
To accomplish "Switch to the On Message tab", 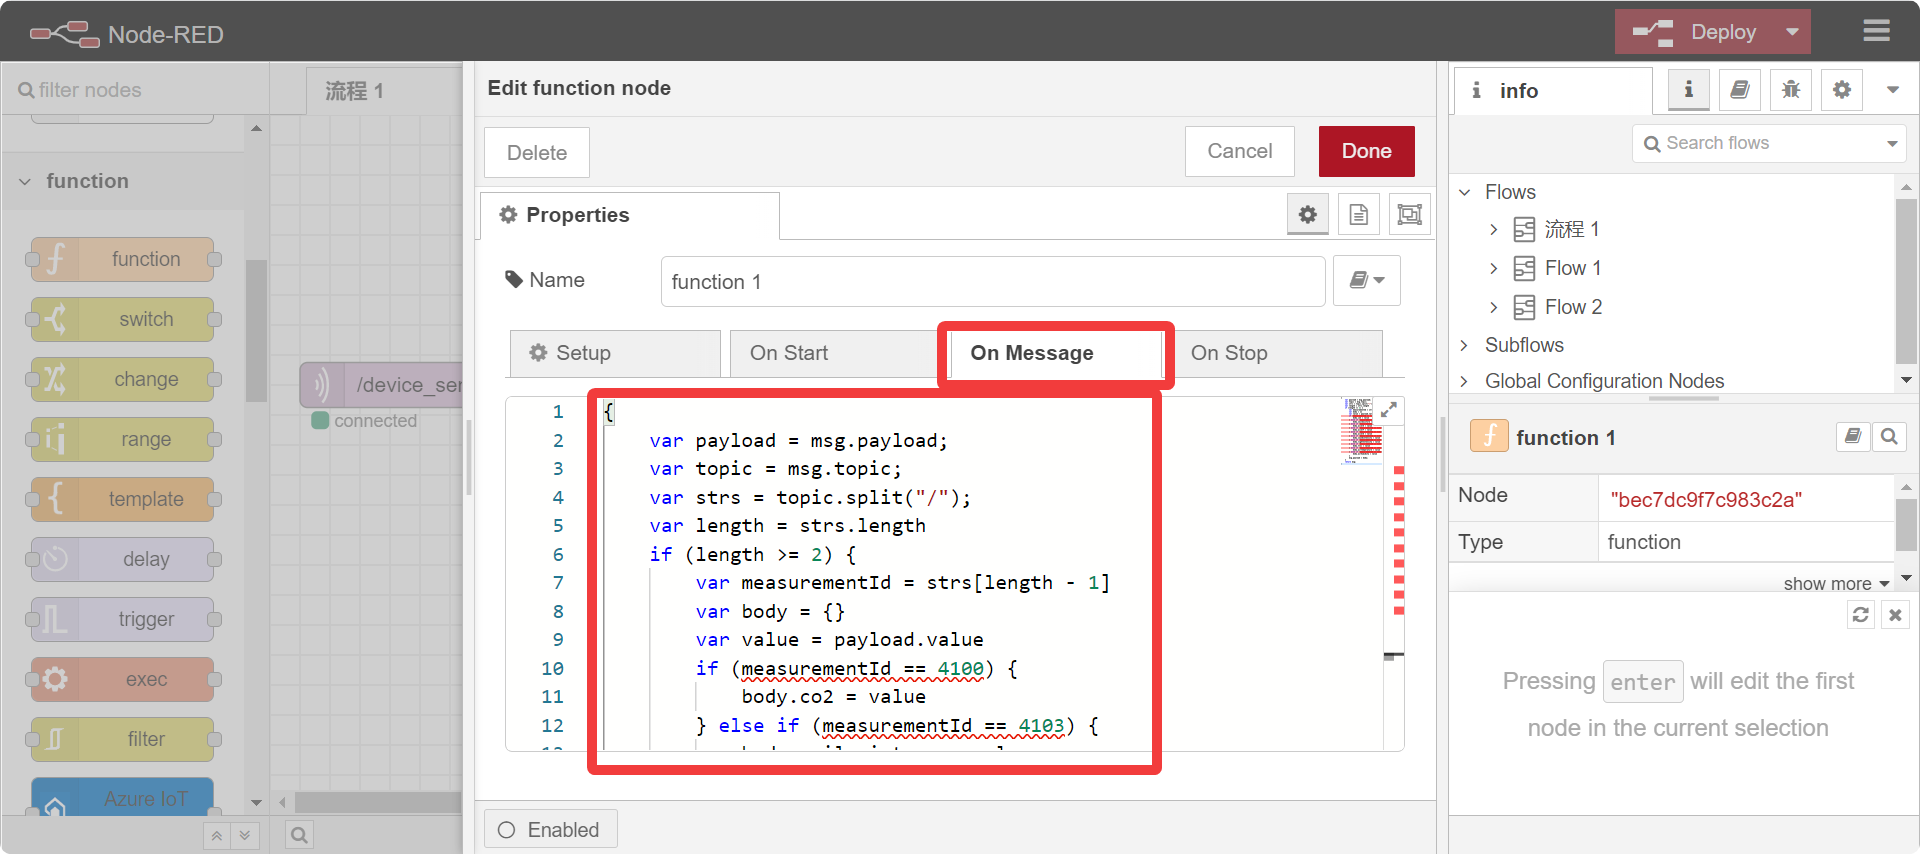I will tap(1056, 353).
